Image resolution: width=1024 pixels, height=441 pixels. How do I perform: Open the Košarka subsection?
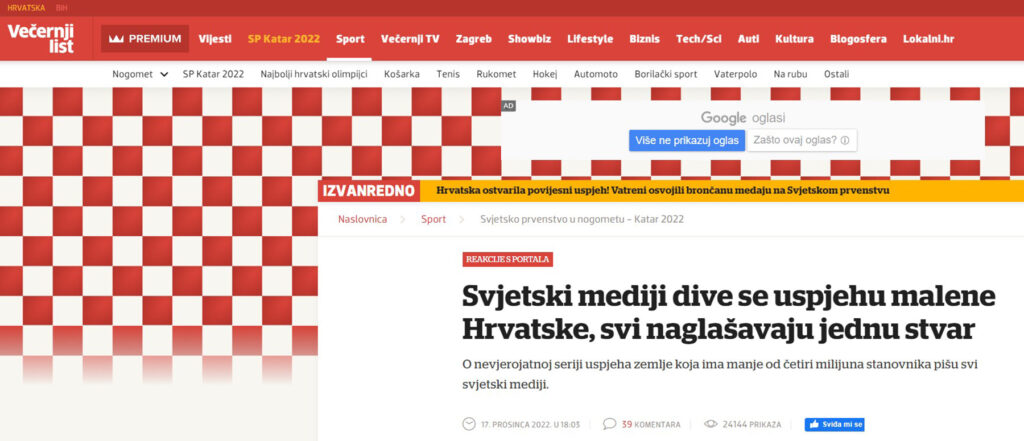click(x=402, y=74)
